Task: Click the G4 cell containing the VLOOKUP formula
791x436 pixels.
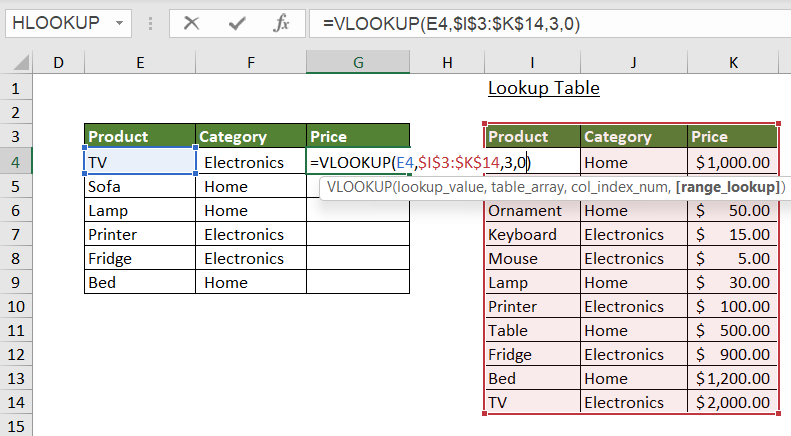Action: (x=358, y=162)
